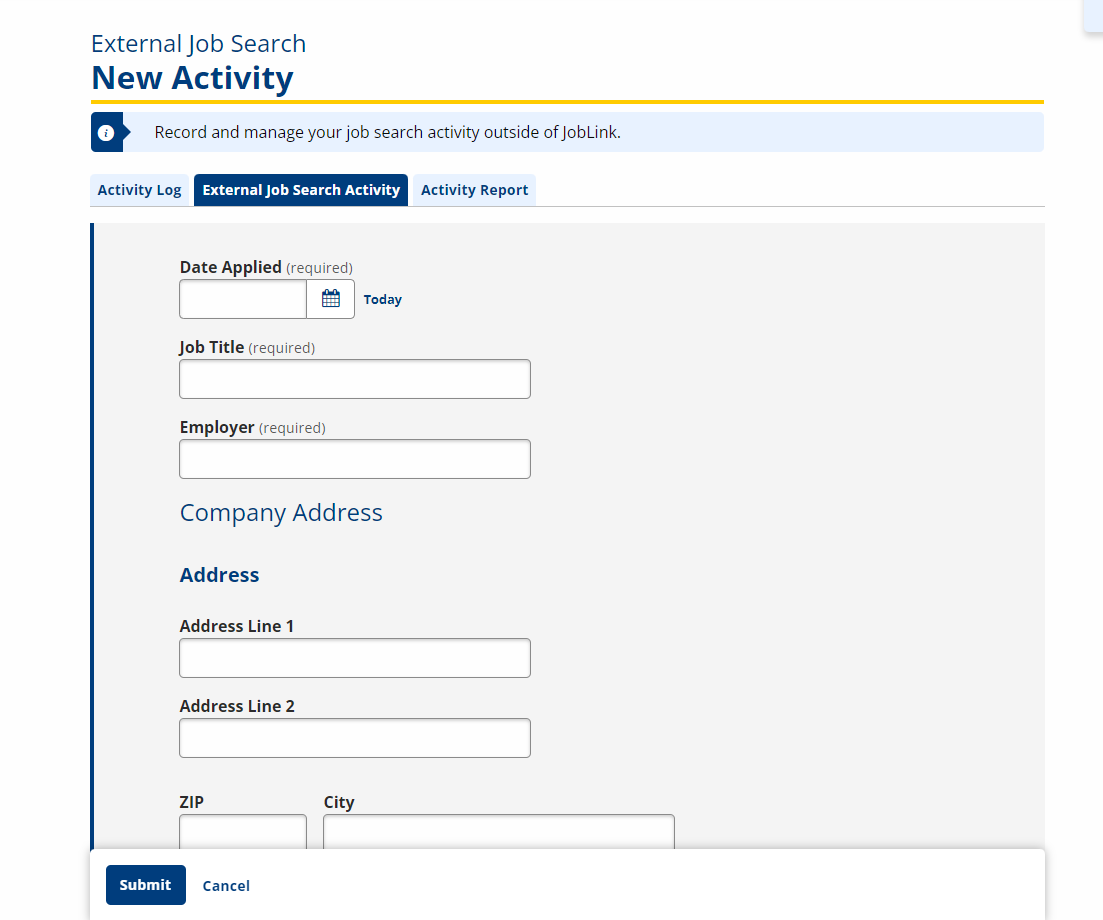Click the "Employer" label
Screen dimensions: 1103x920
click(217, 428)
